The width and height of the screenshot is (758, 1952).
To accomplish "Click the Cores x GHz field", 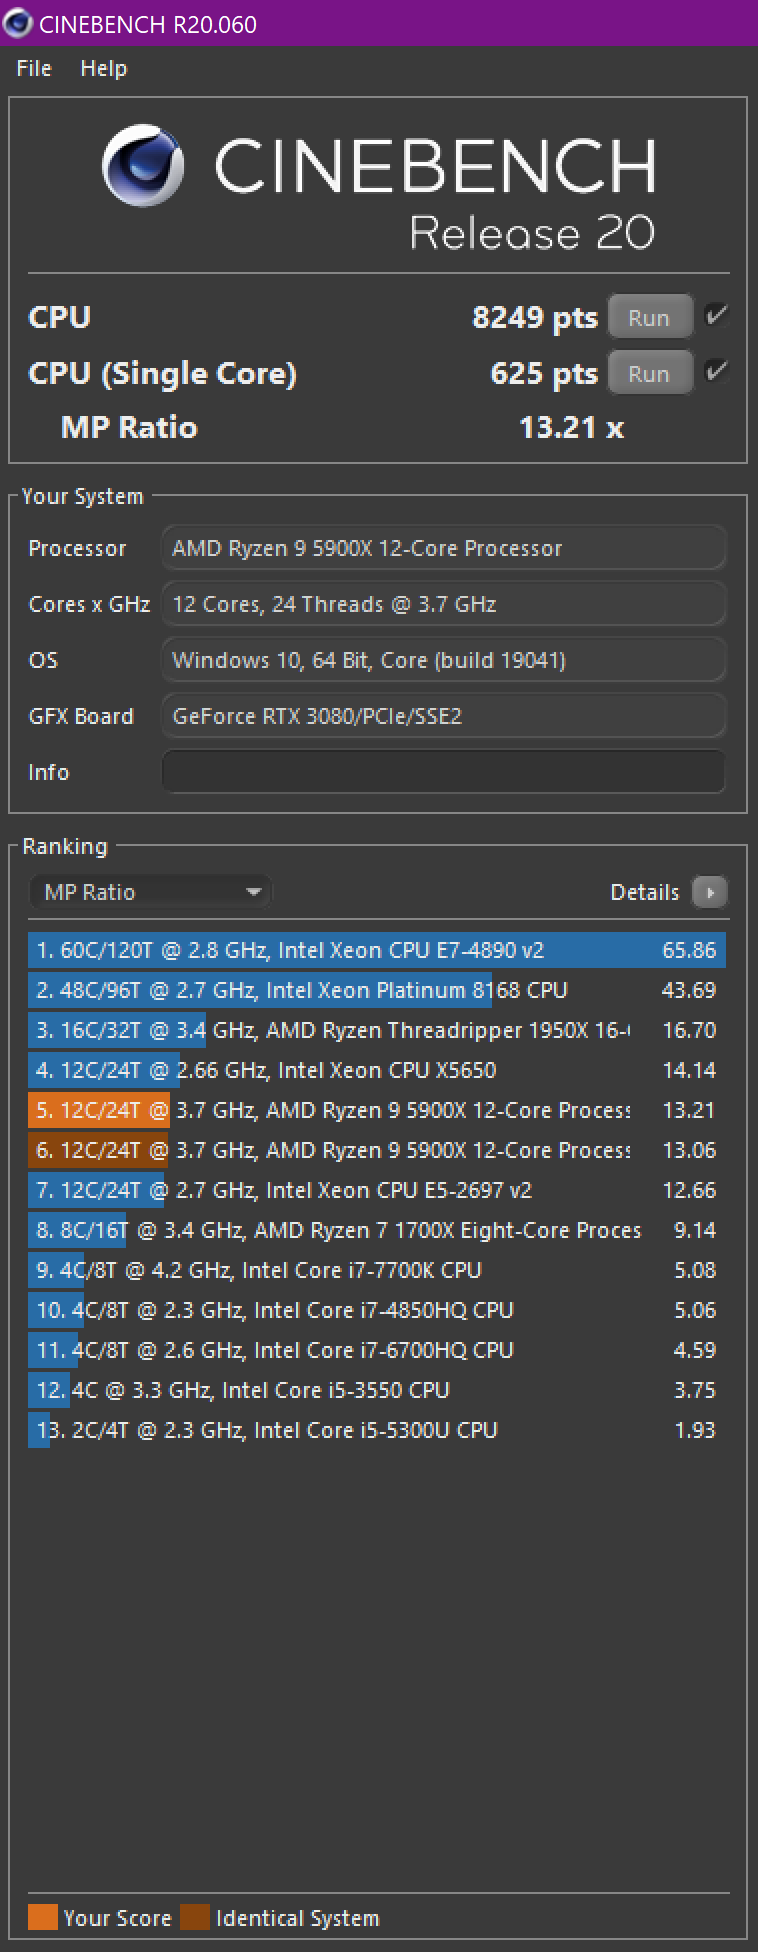I will 443,604.
